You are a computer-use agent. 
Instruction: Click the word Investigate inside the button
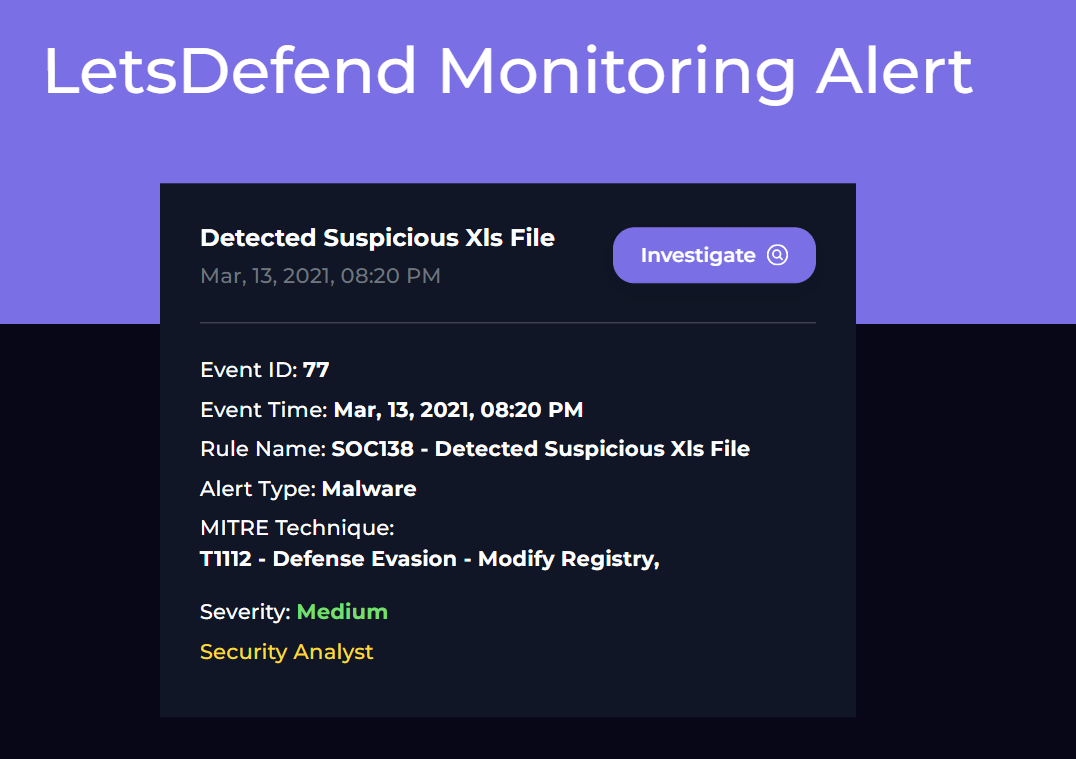click(698, 255)
